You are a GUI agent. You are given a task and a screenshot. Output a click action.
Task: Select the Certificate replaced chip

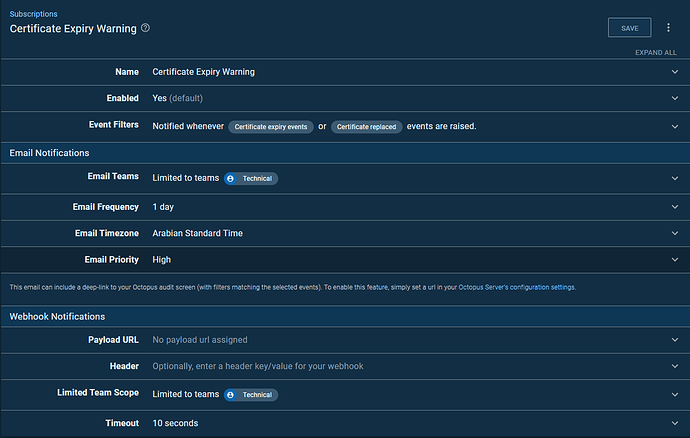click(x=366, y=127)
